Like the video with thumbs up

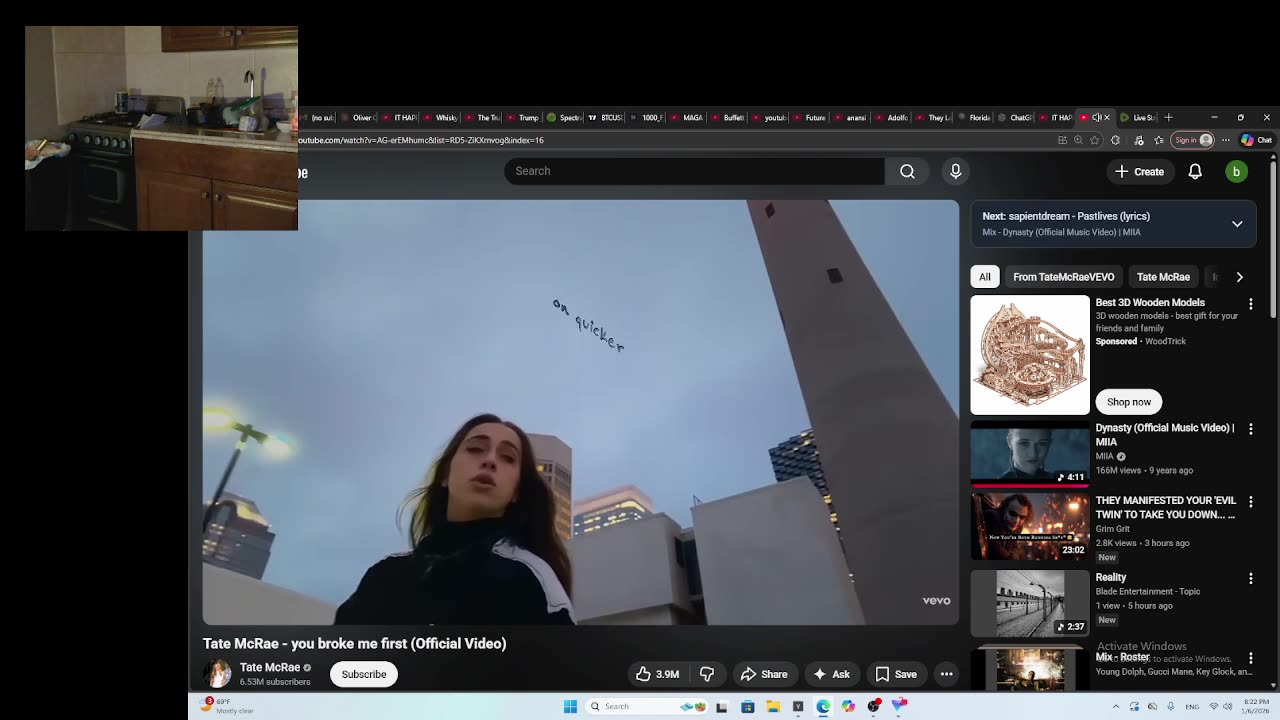click(657, 674)
